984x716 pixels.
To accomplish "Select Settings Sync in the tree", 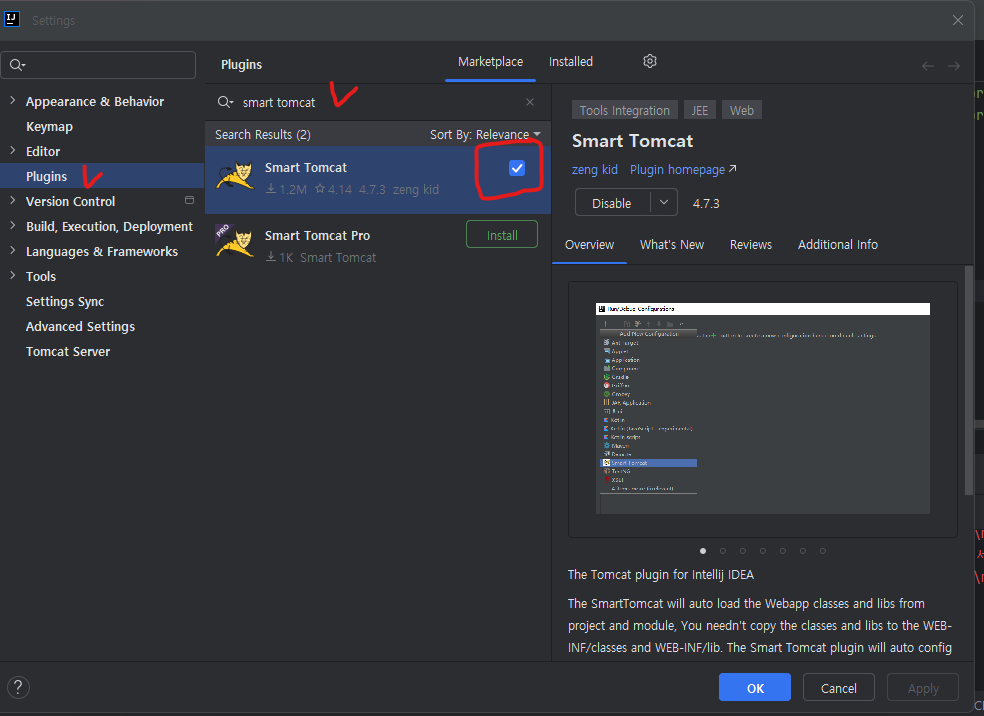I will pos(65,301).
